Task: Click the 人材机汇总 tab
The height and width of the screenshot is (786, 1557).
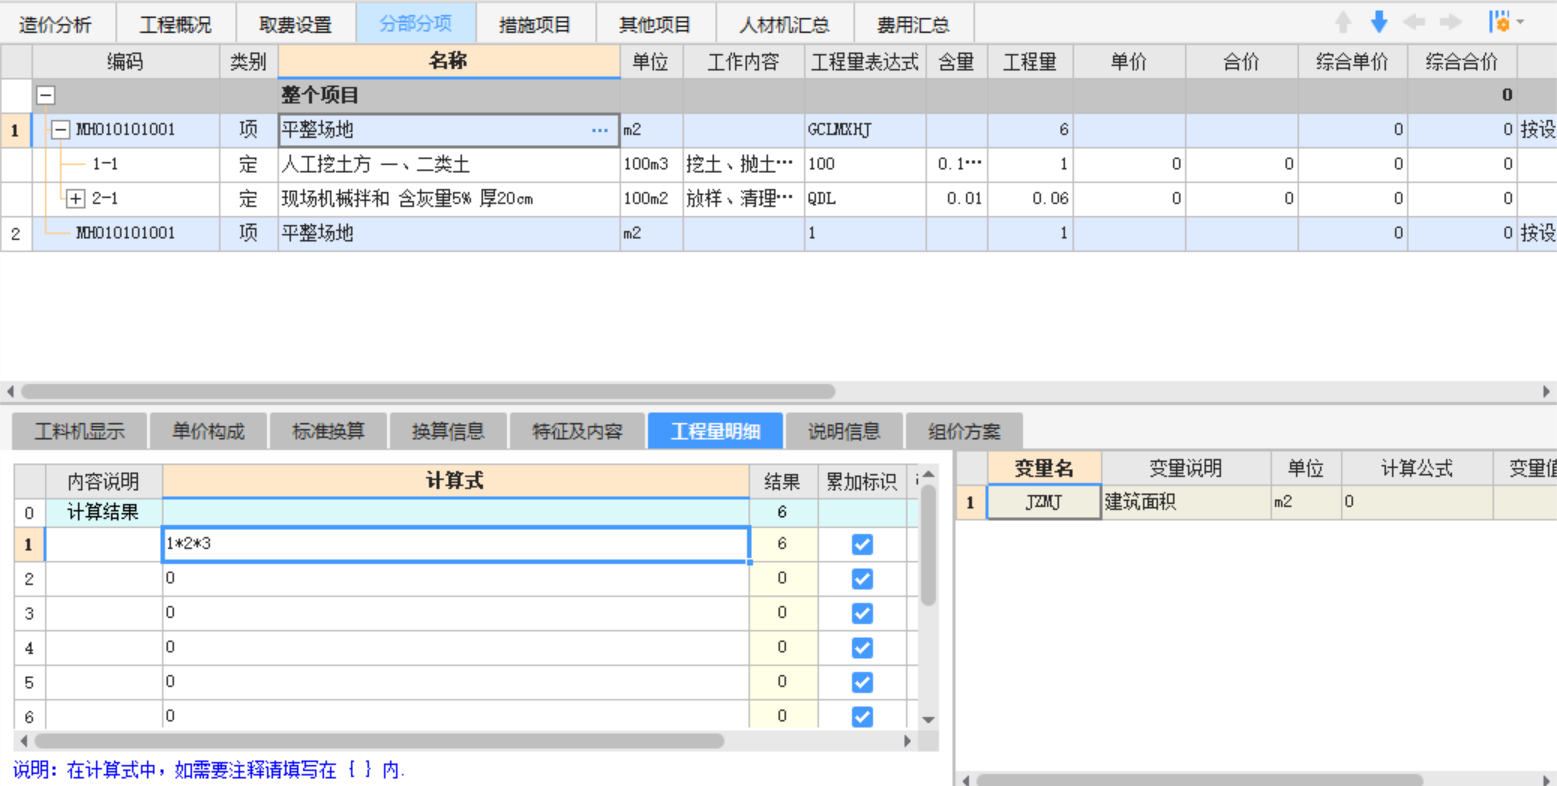Action: (784, 24)
